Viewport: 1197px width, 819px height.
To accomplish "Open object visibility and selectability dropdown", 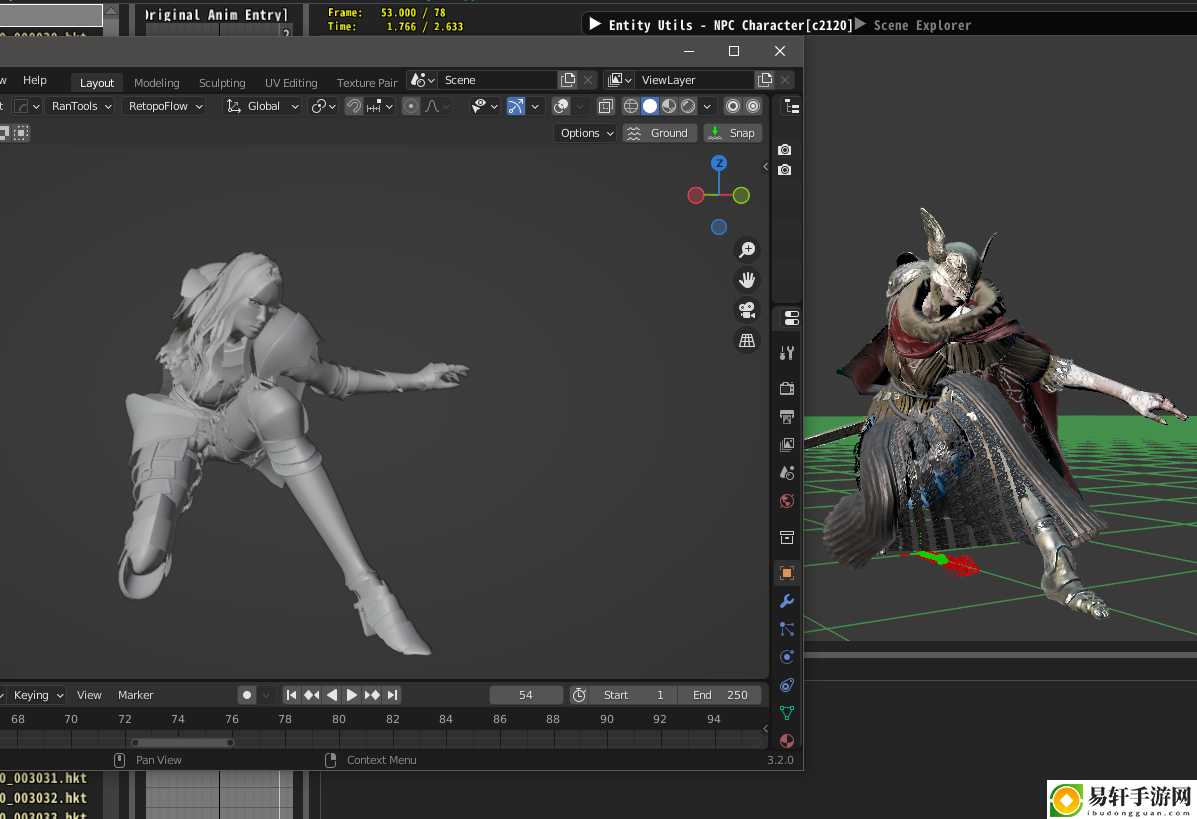I will [x=484, y=106].
